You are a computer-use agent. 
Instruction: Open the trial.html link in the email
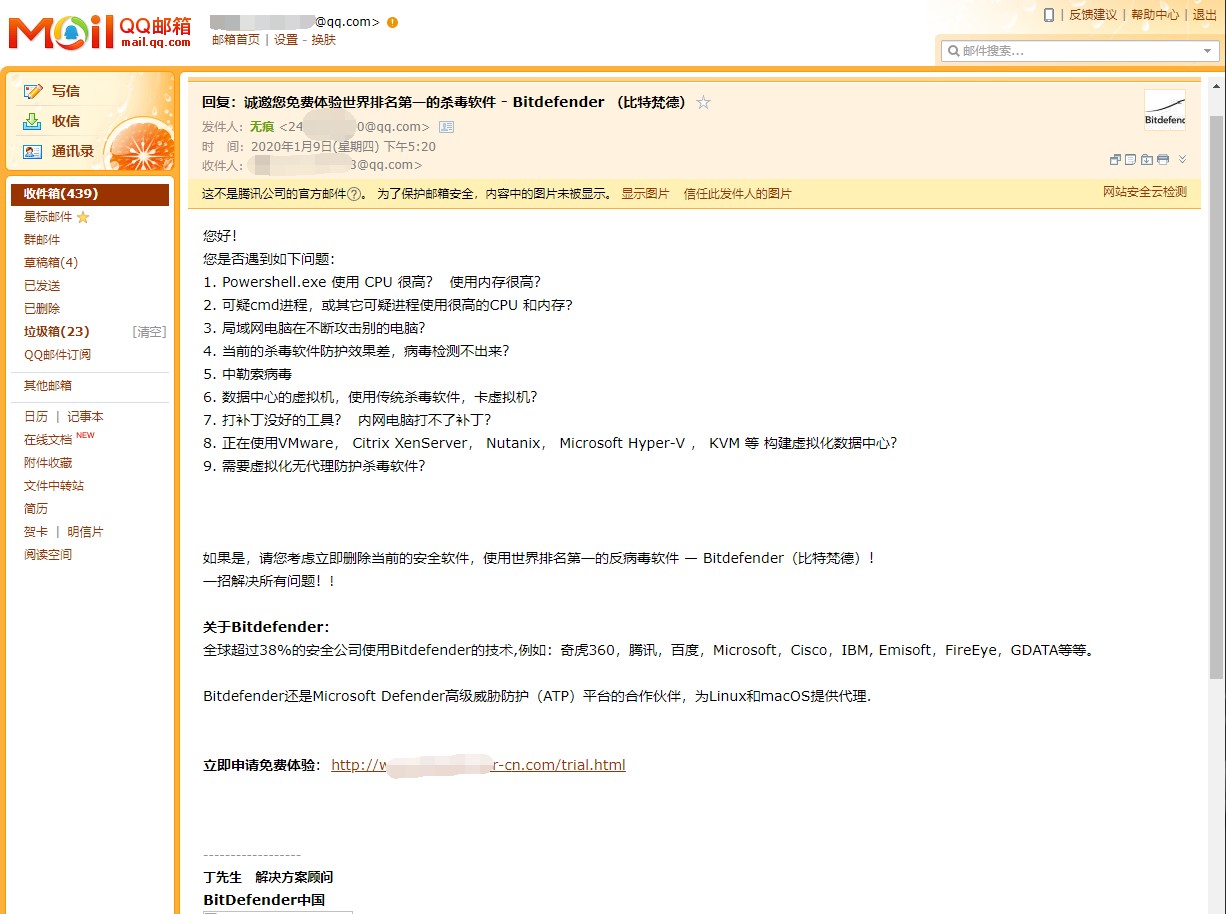pyautogui.click(x=478, y=765)
